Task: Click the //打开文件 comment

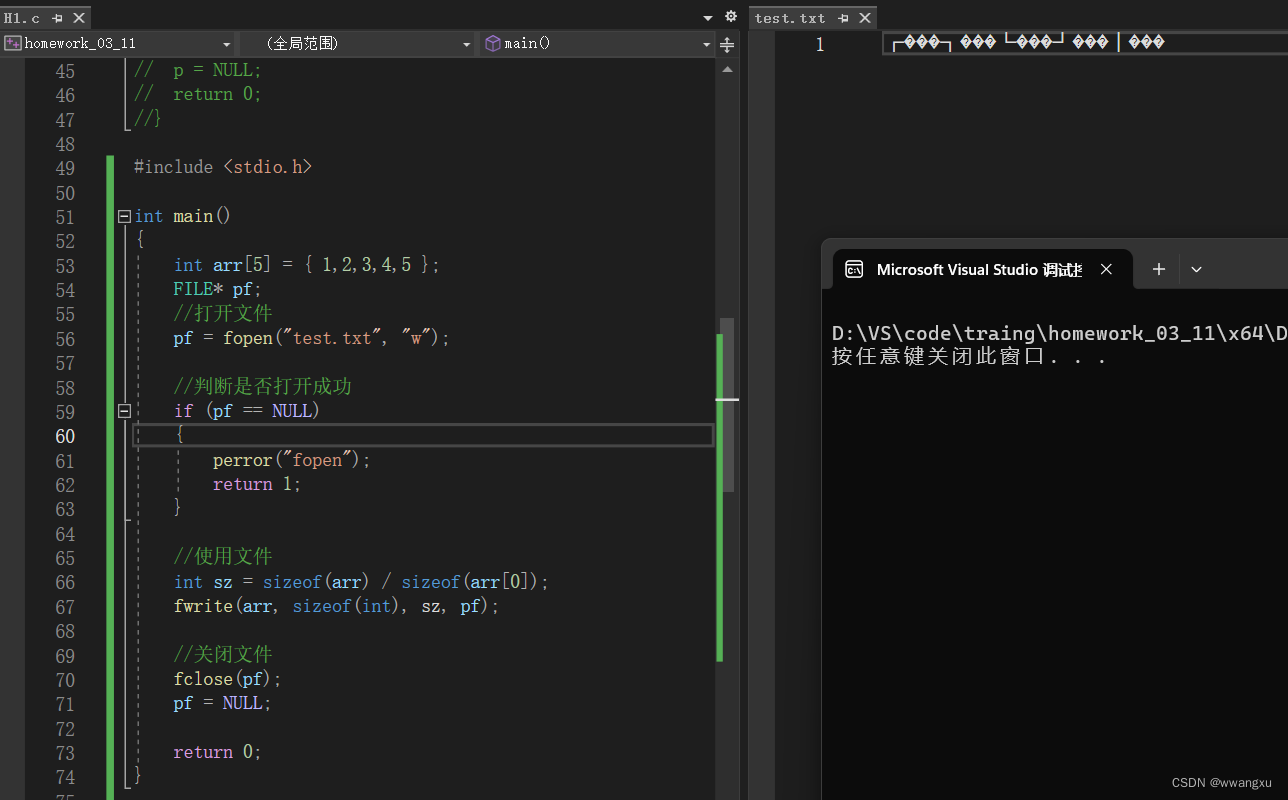Action: [223, 313]
